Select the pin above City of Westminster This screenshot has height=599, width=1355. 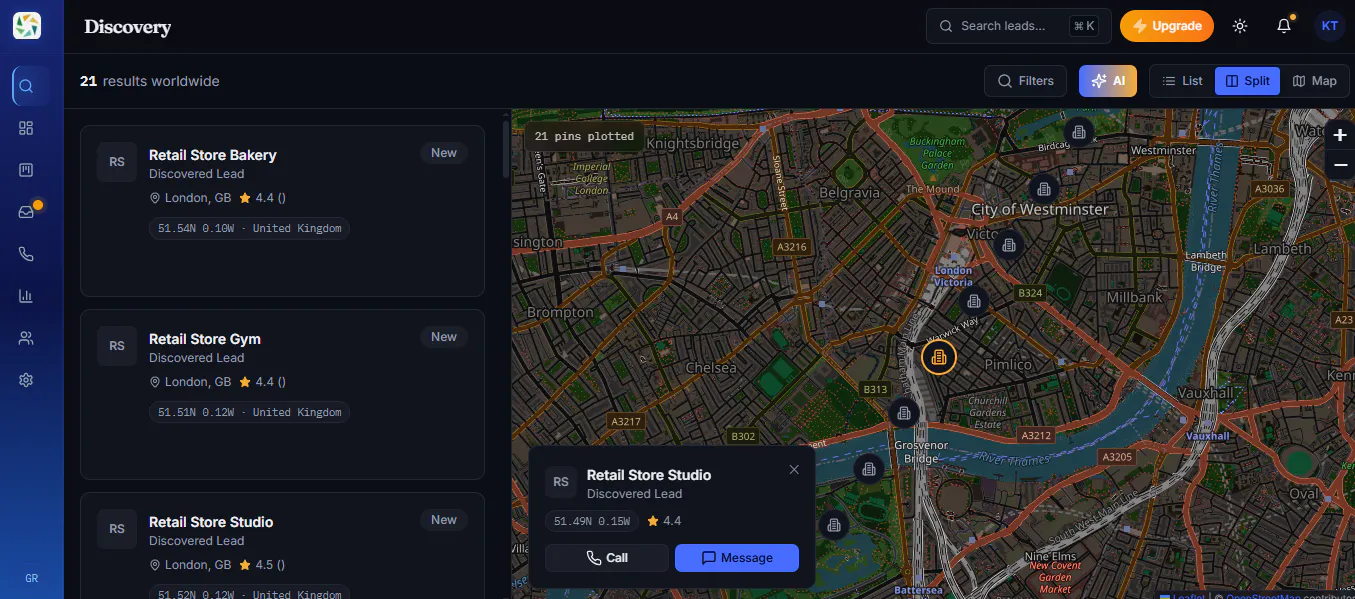[x=1044, y=187]
